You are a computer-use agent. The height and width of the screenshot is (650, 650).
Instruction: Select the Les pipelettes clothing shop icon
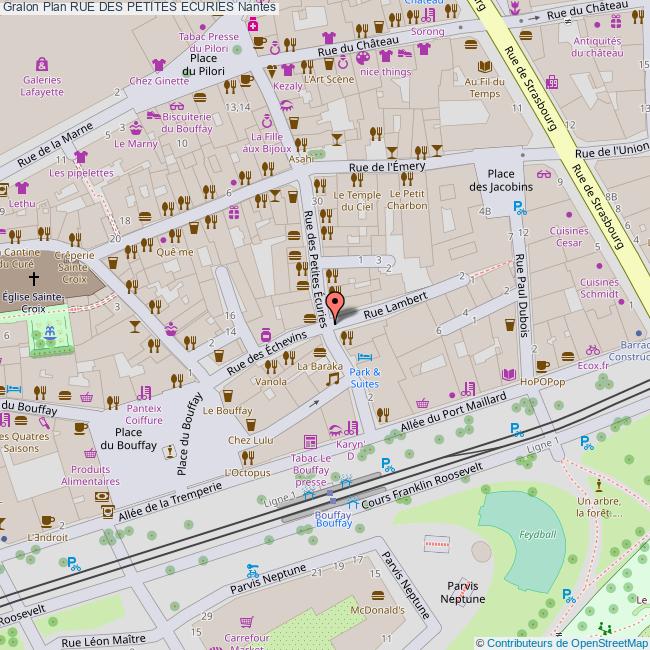81,156
